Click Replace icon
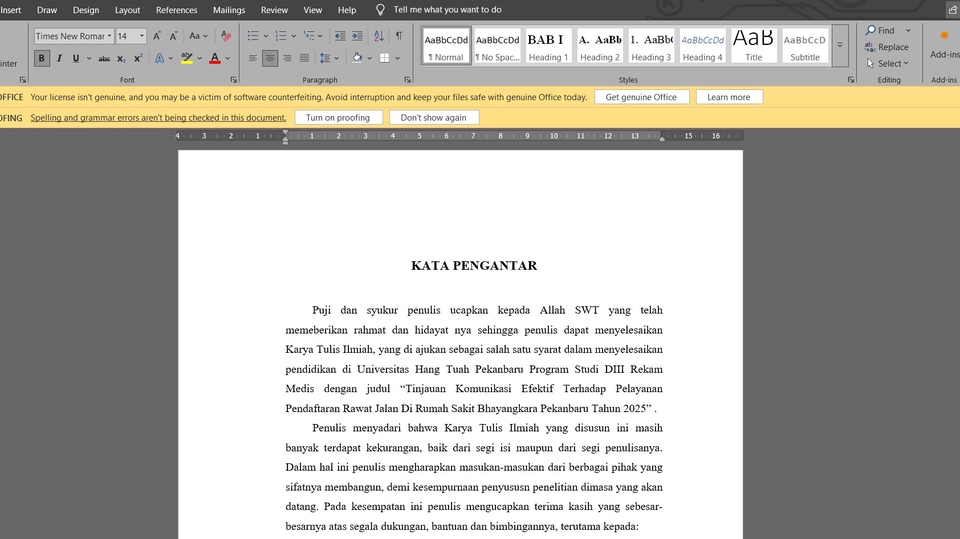This screenshot has height=539, width=960. [x=870, y=47]
